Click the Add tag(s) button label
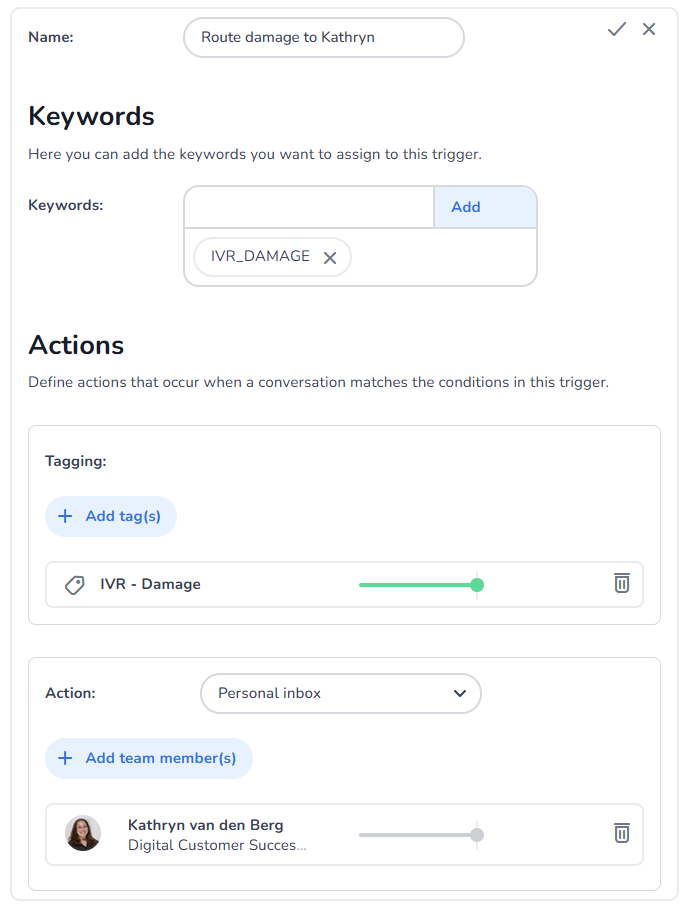The height and width of the screenshot is (907, 689). 123,517
